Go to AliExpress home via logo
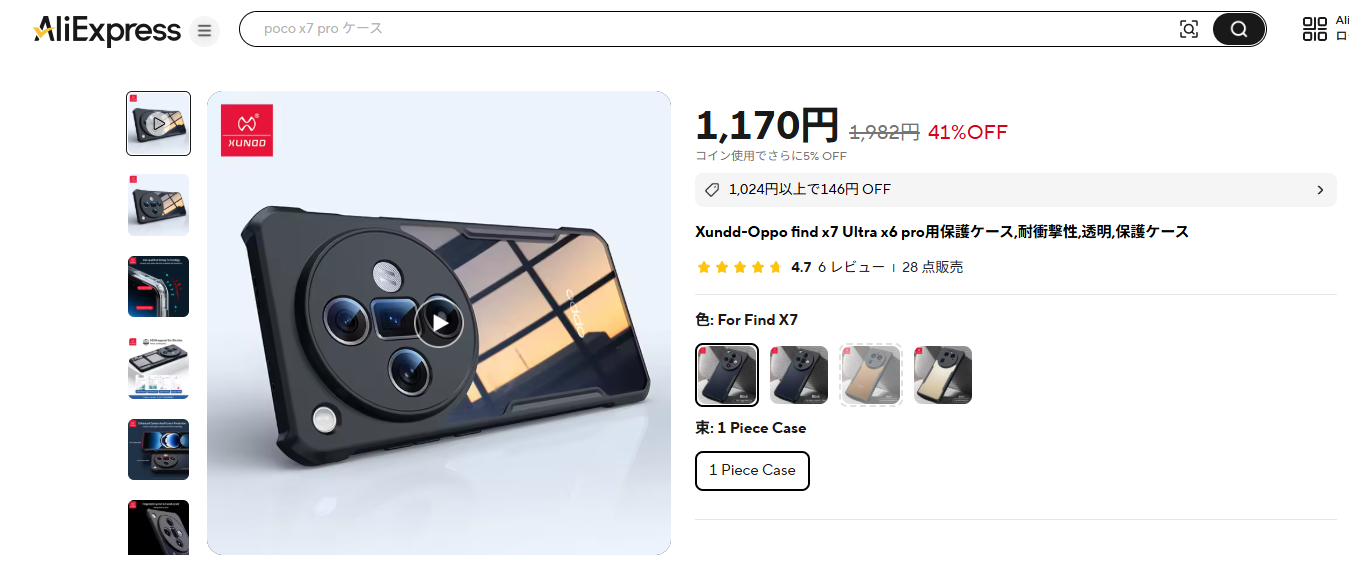The height and width of the screenshot is (587, 1349). click(x=107, y=30)
